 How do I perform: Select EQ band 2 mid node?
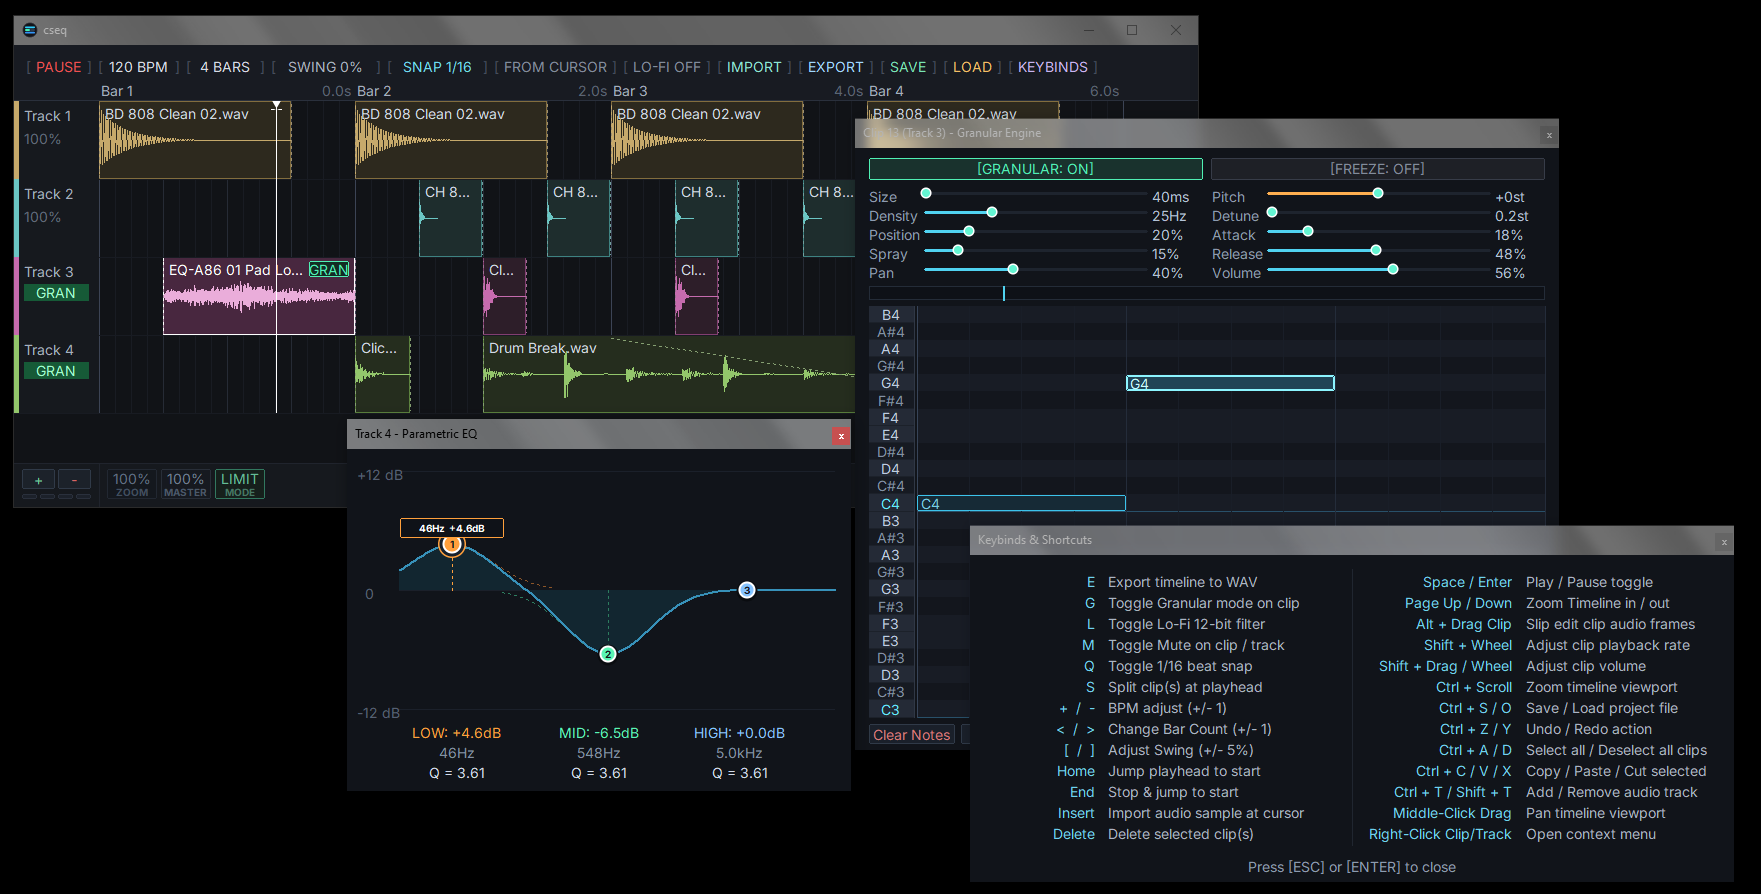click(608, 654)
